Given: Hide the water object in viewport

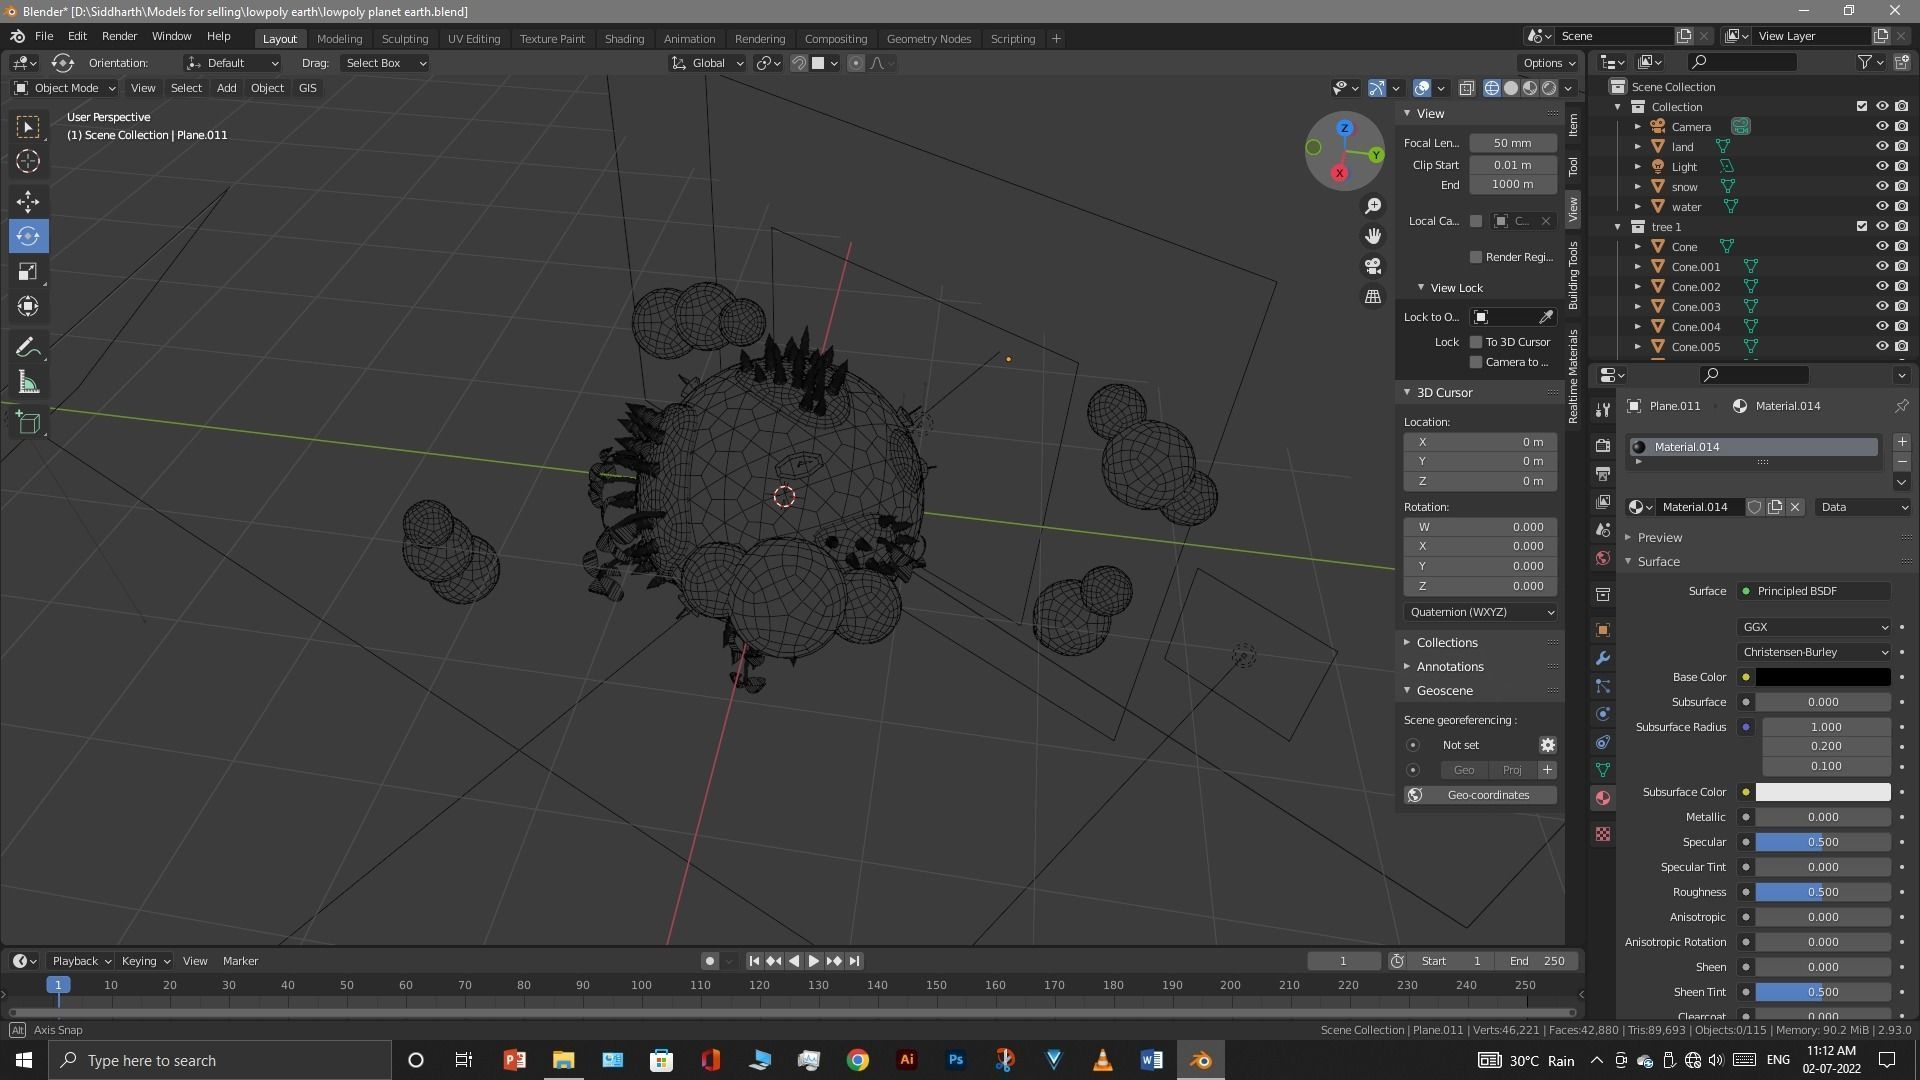Looking at the screenshot, I should pos(1881,207).
